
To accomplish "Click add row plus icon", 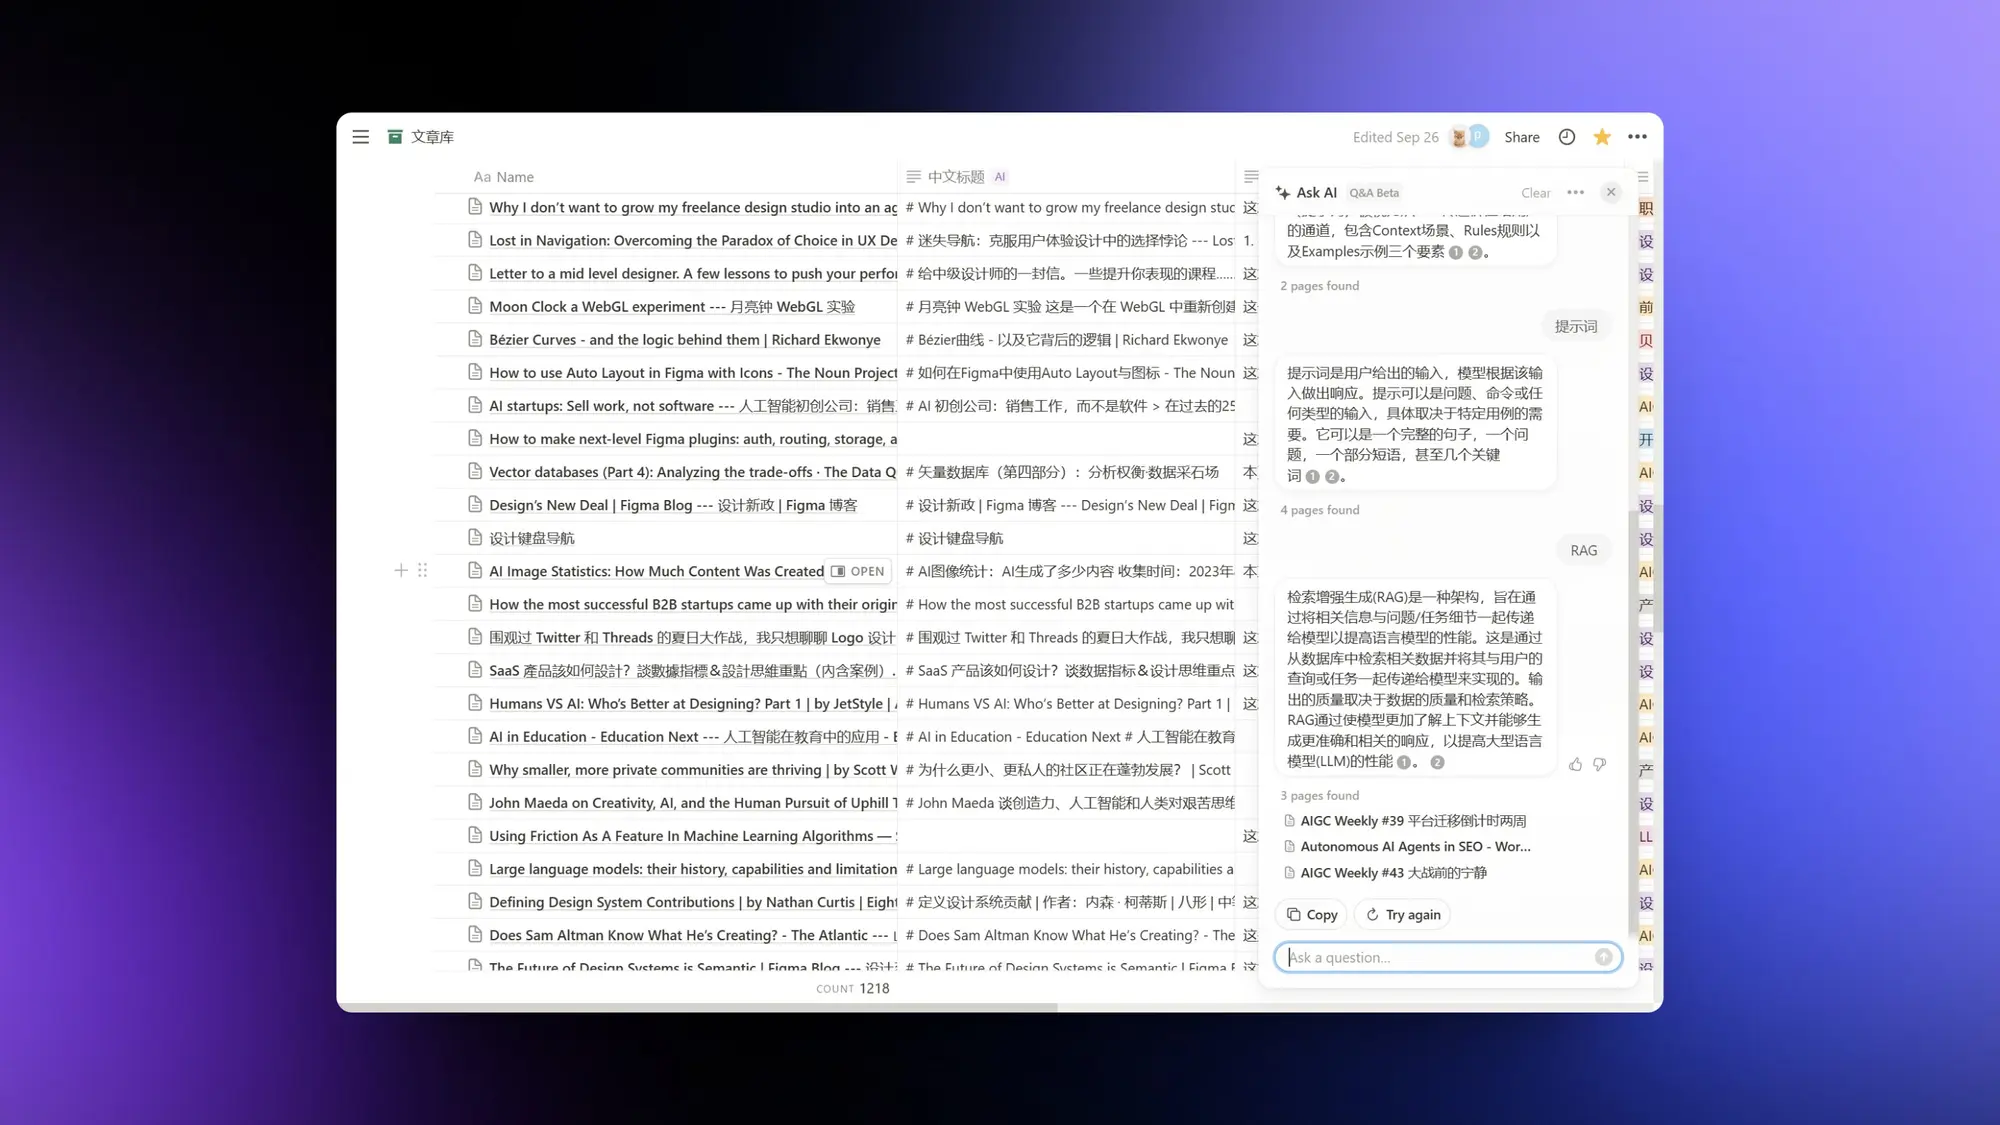I will [401, 570].
